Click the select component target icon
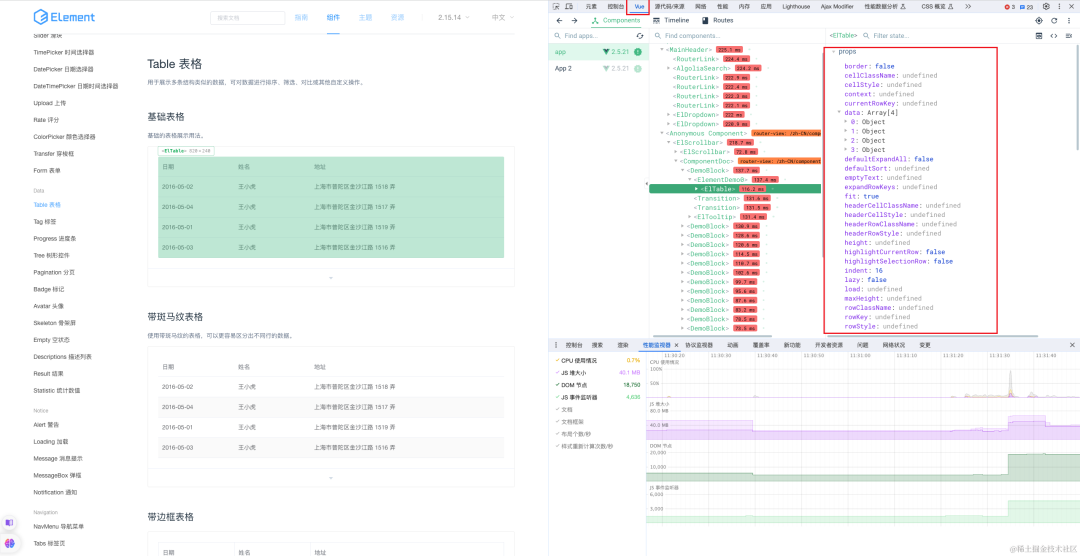The height and width of the screenshot is (556, 1080). coord(1038,20)
